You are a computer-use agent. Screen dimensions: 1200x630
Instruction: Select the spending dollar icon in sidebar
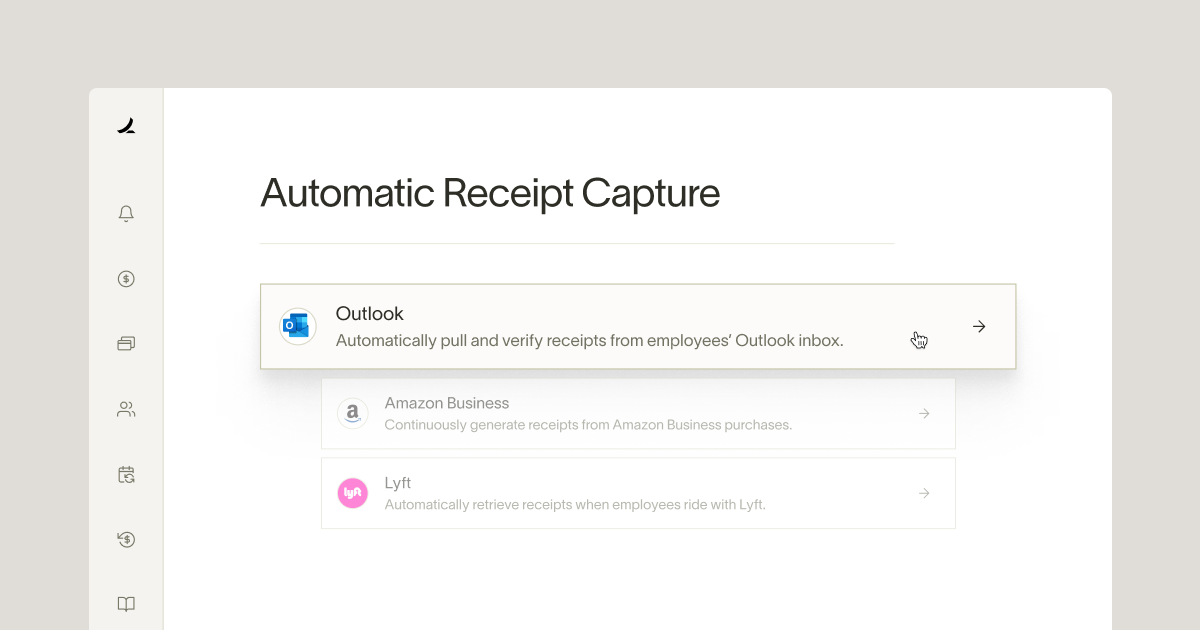pyautogui.click(x=125, y=278)
